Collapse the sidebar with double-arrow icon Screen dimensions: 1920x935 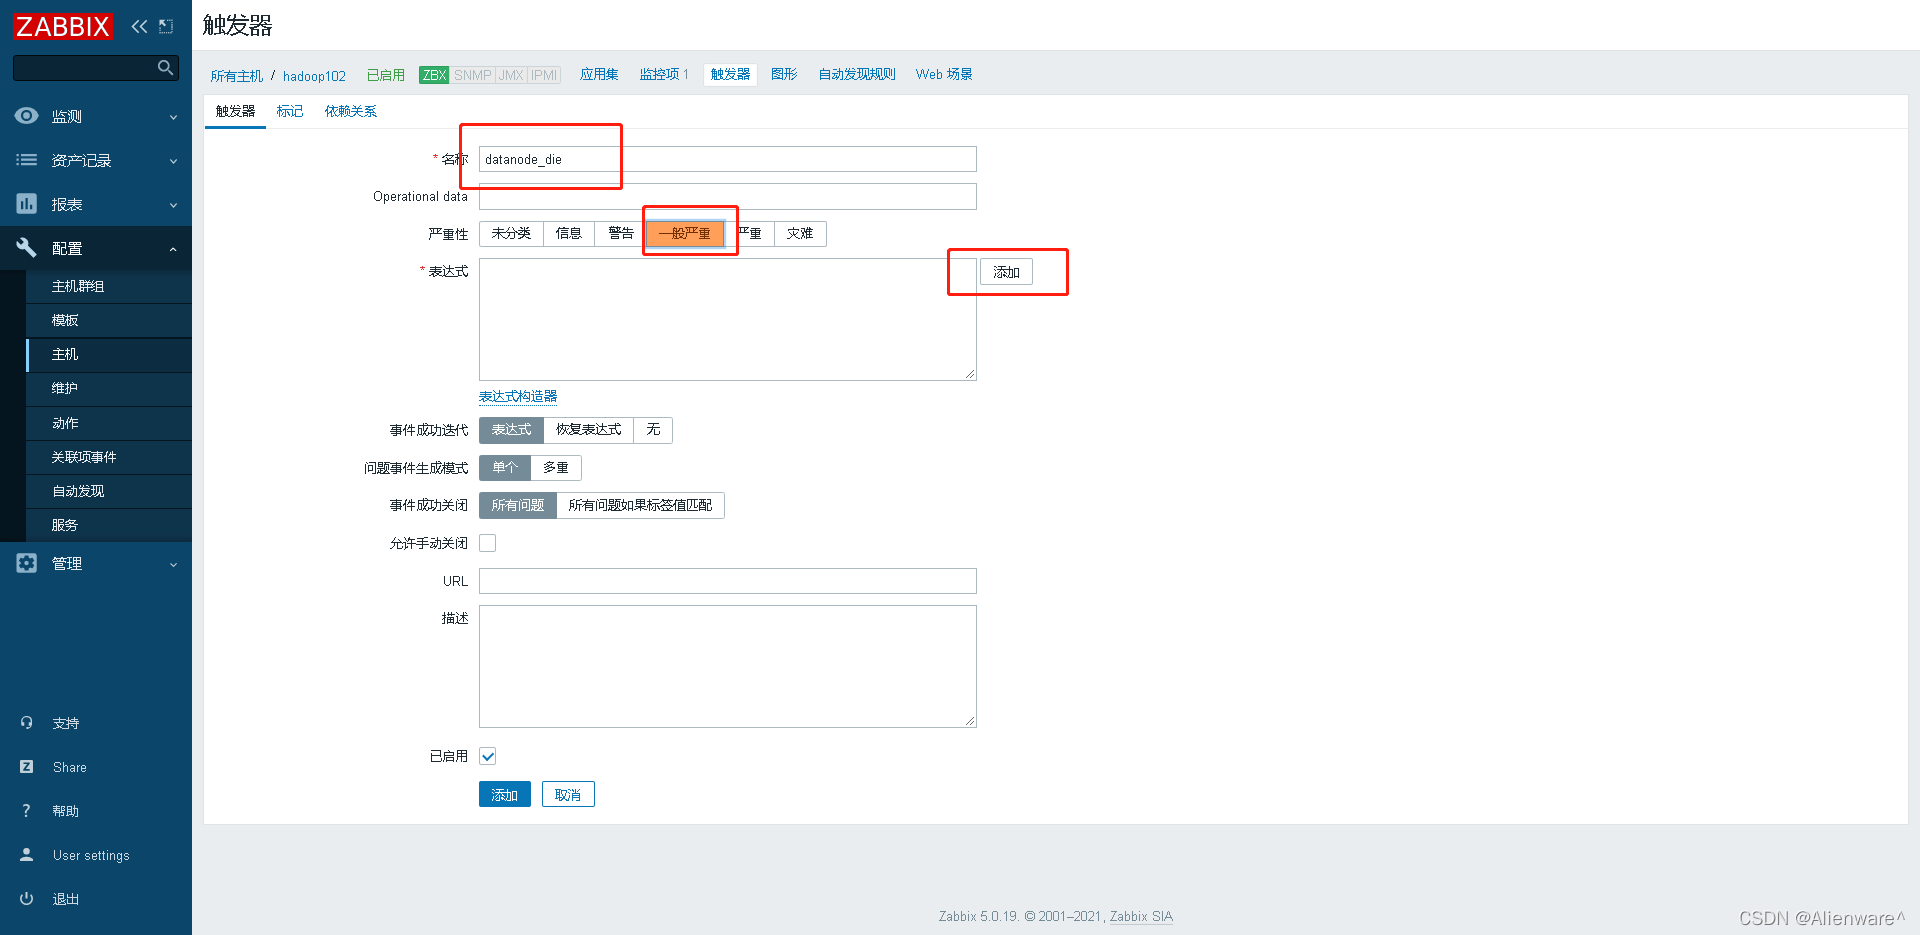point(139,26)
